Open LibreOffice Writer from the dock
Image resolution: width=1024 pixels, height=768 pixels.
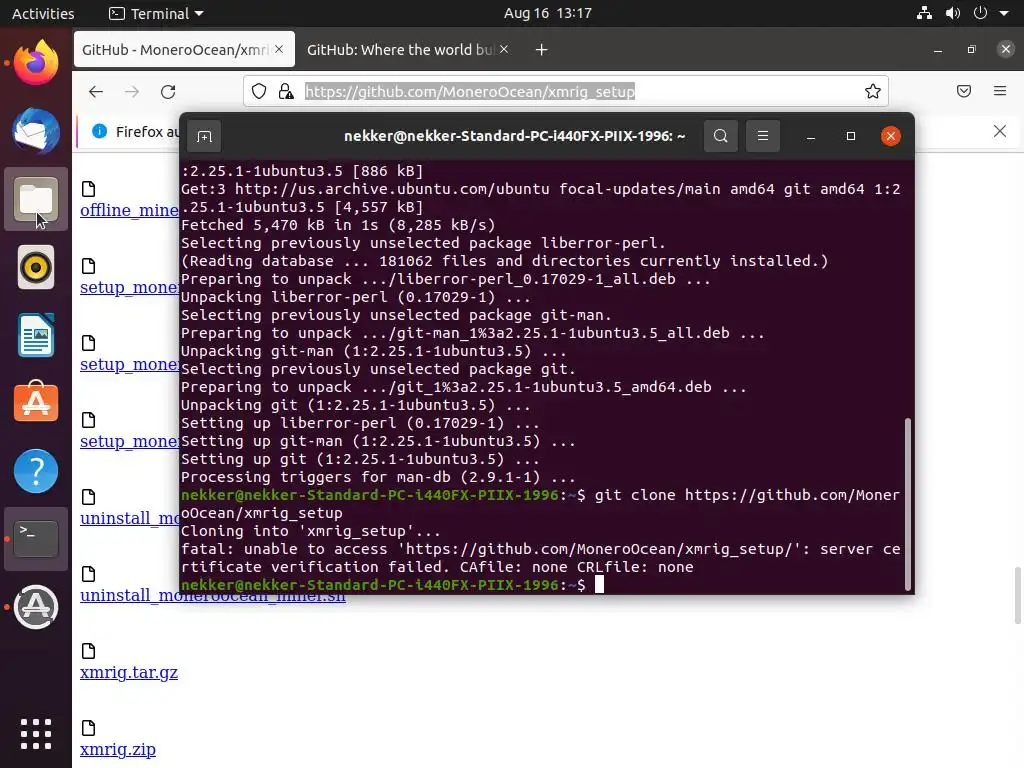pos(36,335)
